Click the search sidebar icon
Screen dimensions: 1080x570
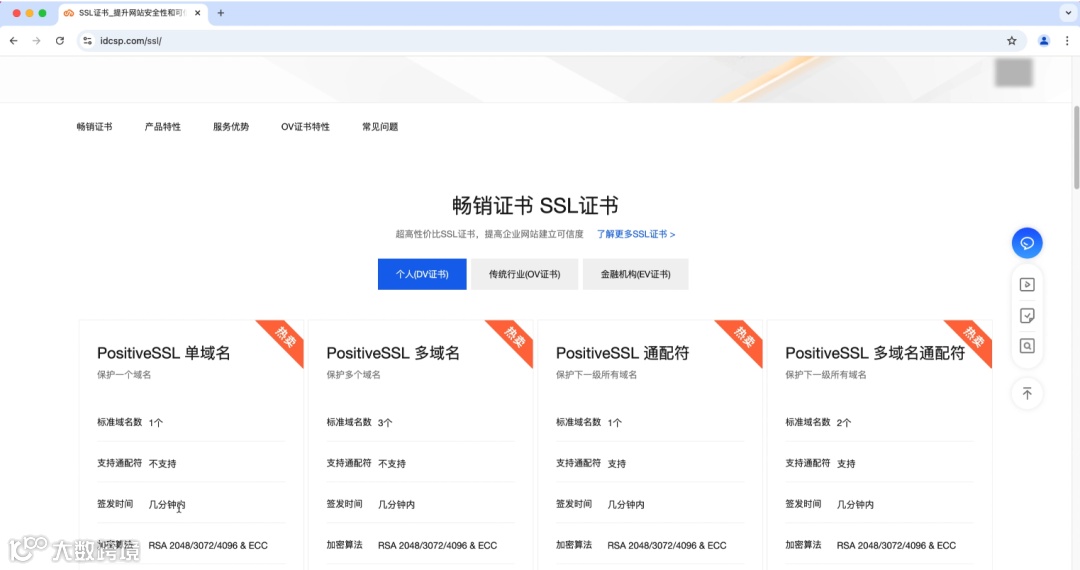coord(1027,346)
